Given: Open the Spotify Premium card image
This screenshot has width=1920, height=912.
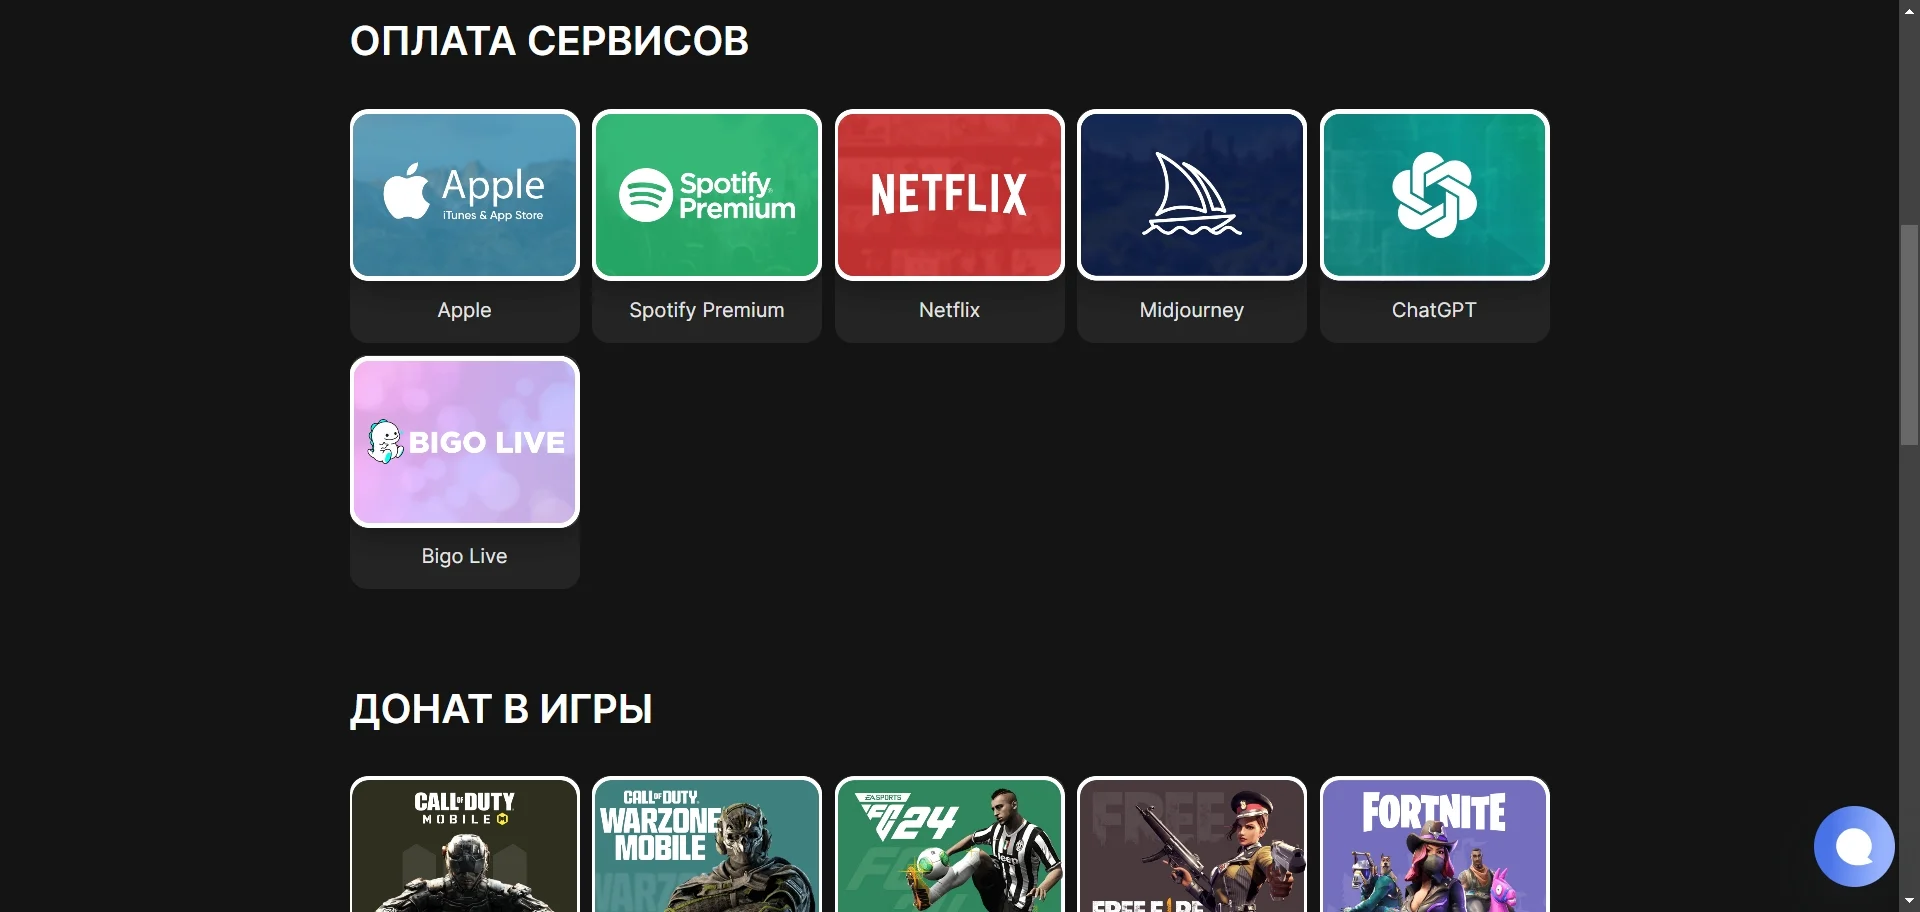Looking at the screenshot, I should (x=707, y=195).
